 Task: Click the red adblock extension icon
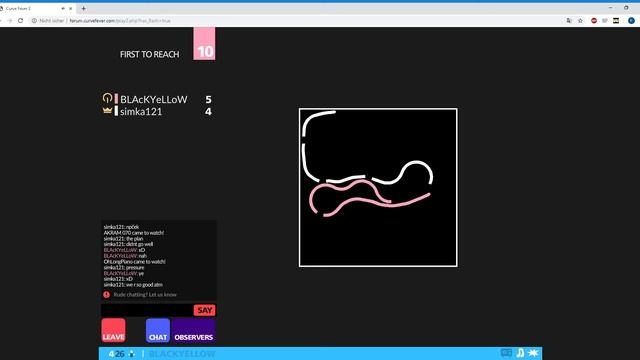594,20
